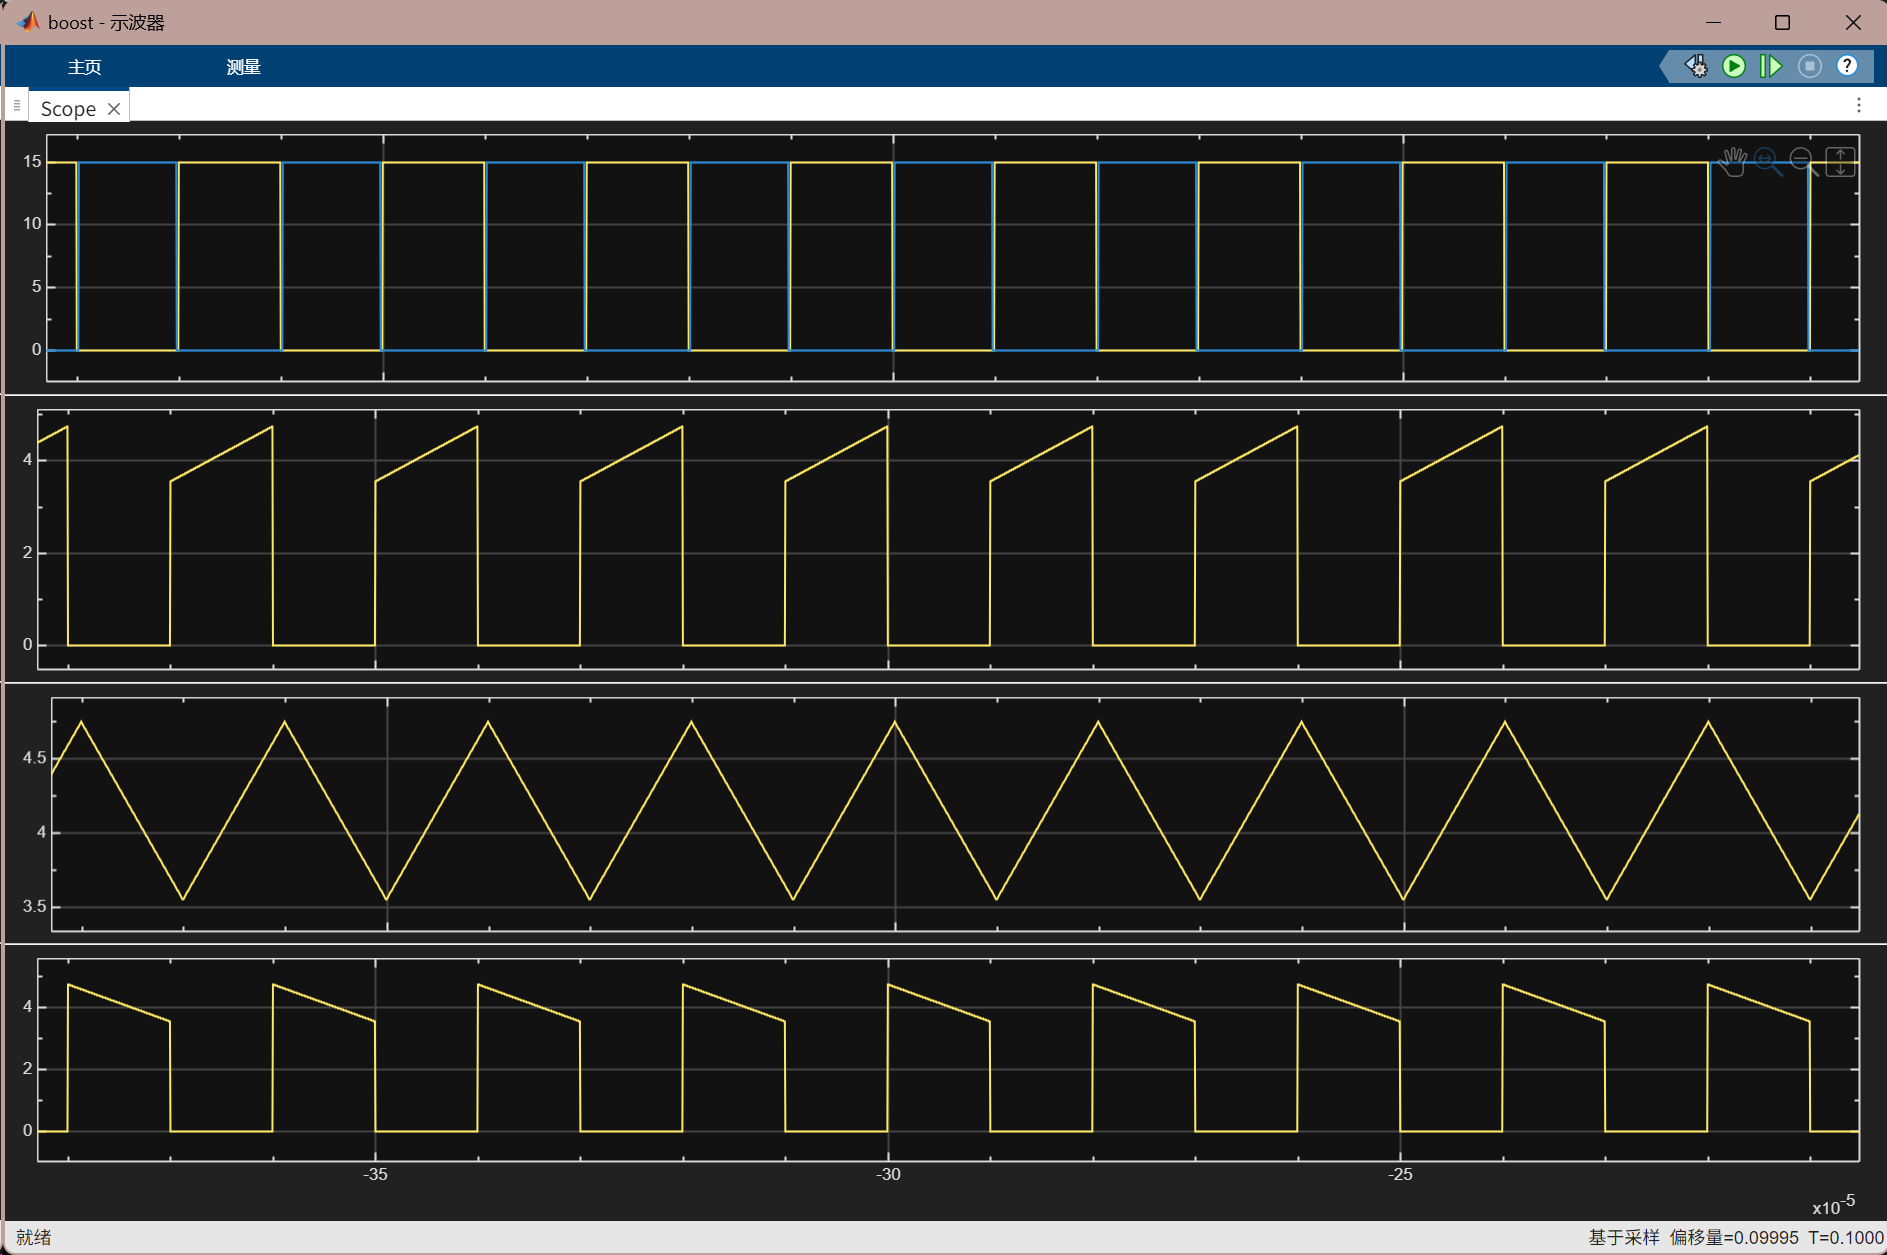1887x1255 pixels.
Task: Open the step back configuration icon
Action: pyautogui.click(x=1696, y=66)
